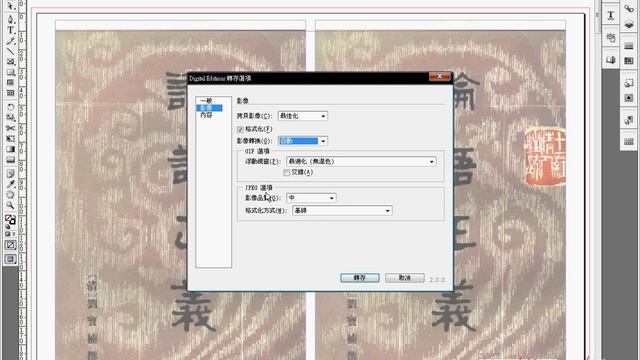Expand the 格式化方式(M) dropdown
640x360 pixels.
click(x=342, y=211)
